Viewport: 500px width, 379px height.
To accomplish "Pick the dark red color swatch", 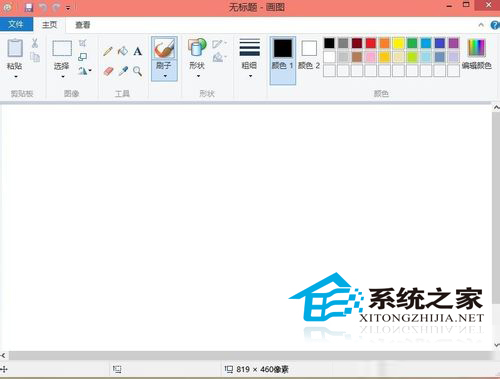I will 357,43.
